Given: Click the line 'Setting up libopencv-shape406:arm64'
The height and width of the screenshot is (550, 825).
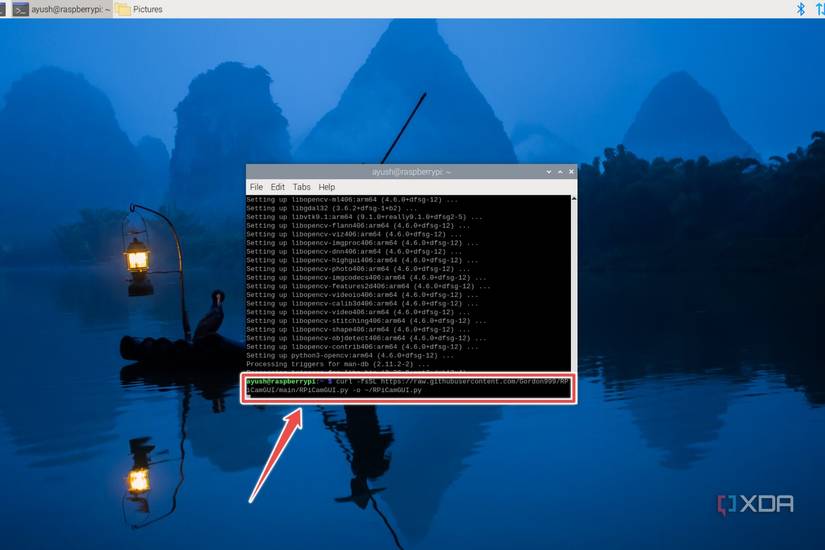Looking at the screenshot, I should (358, 329).
